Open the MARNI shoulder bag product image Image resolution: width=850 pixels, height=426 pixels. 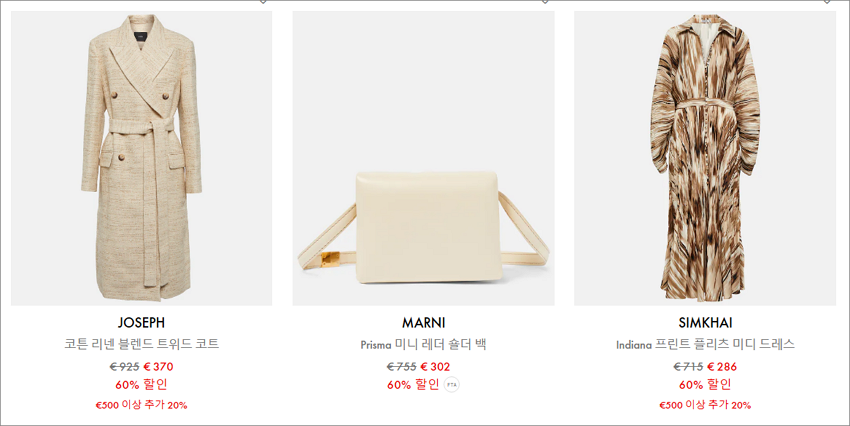coord(423,158)
